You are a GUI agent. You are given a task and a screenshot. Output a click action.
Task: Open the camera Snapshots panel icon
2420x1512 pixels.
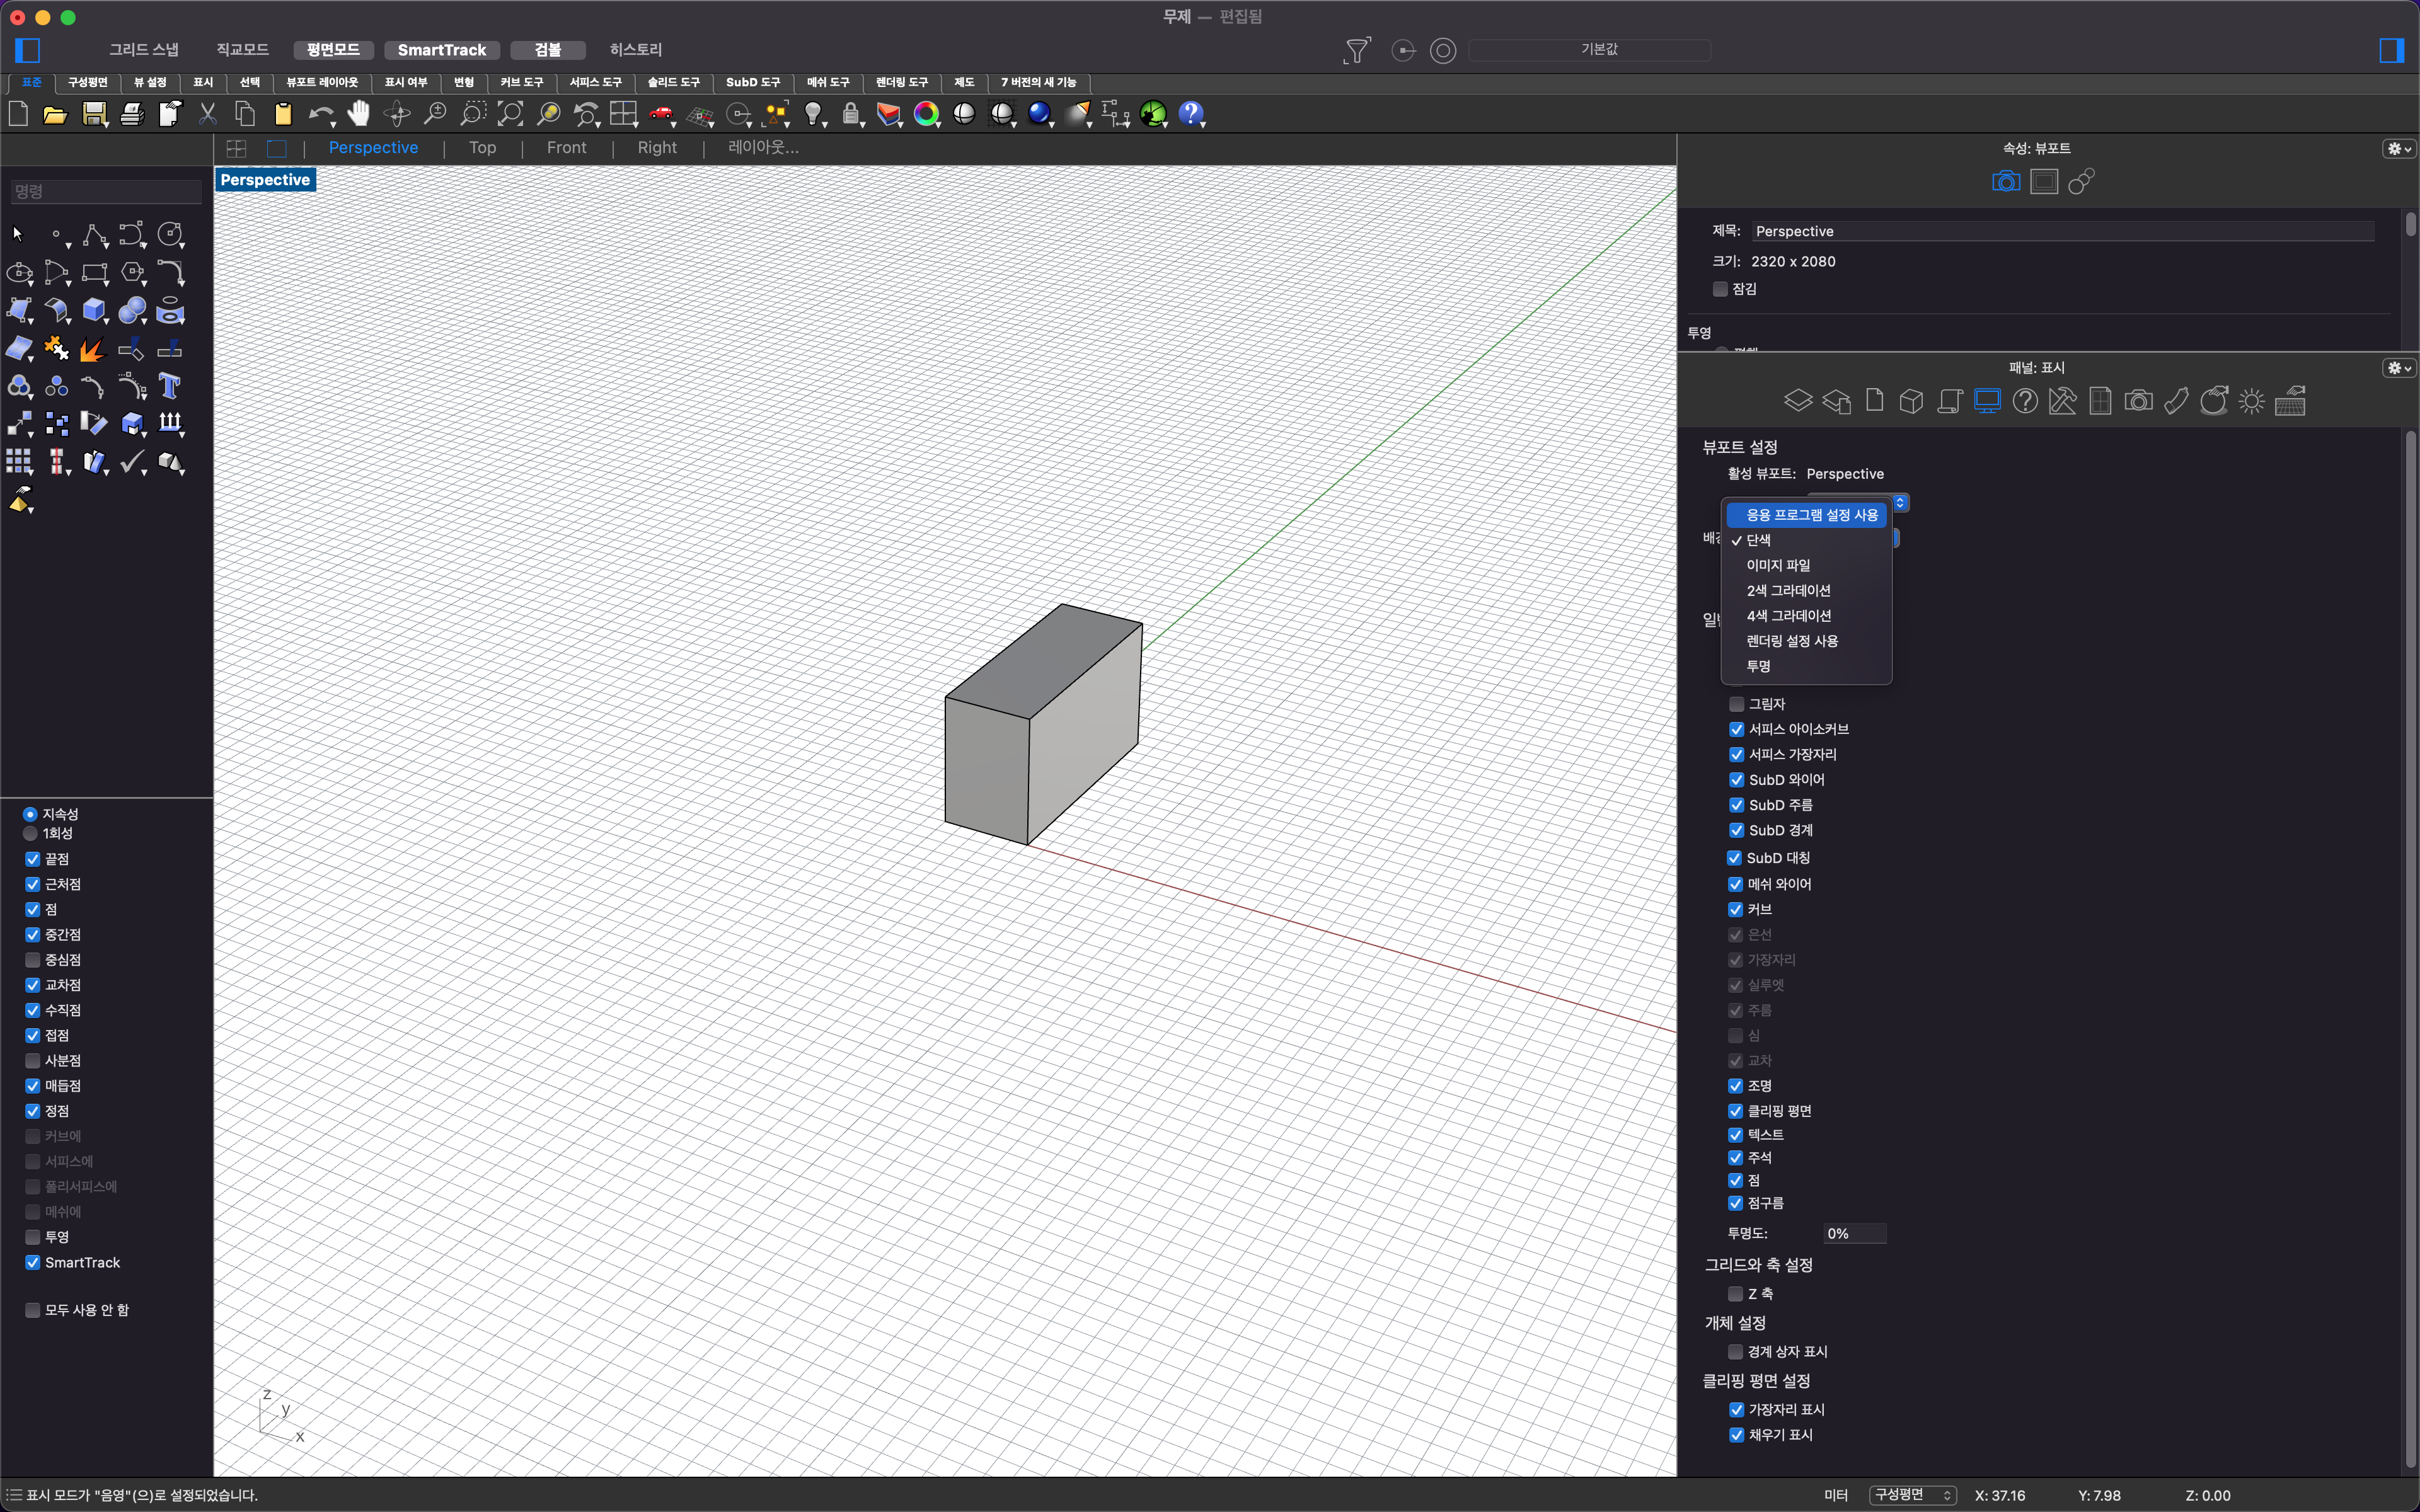coord(2138,401)
